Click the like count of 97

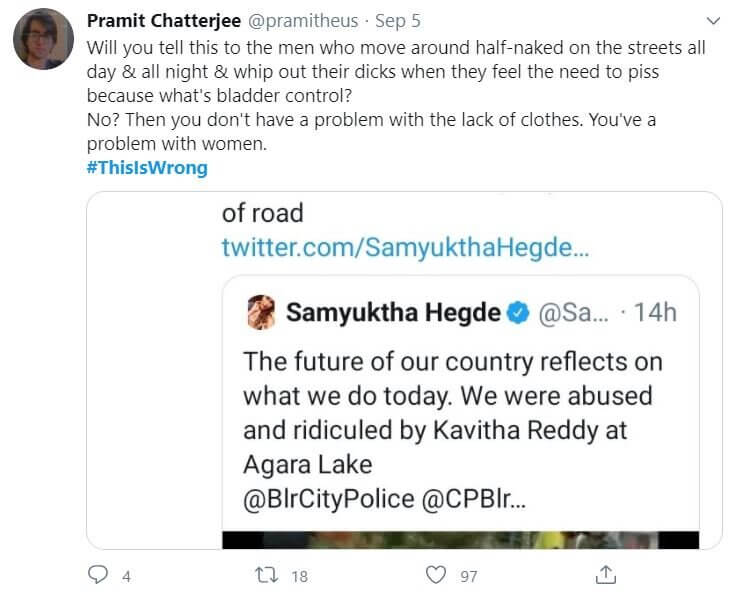click(468, 575)
